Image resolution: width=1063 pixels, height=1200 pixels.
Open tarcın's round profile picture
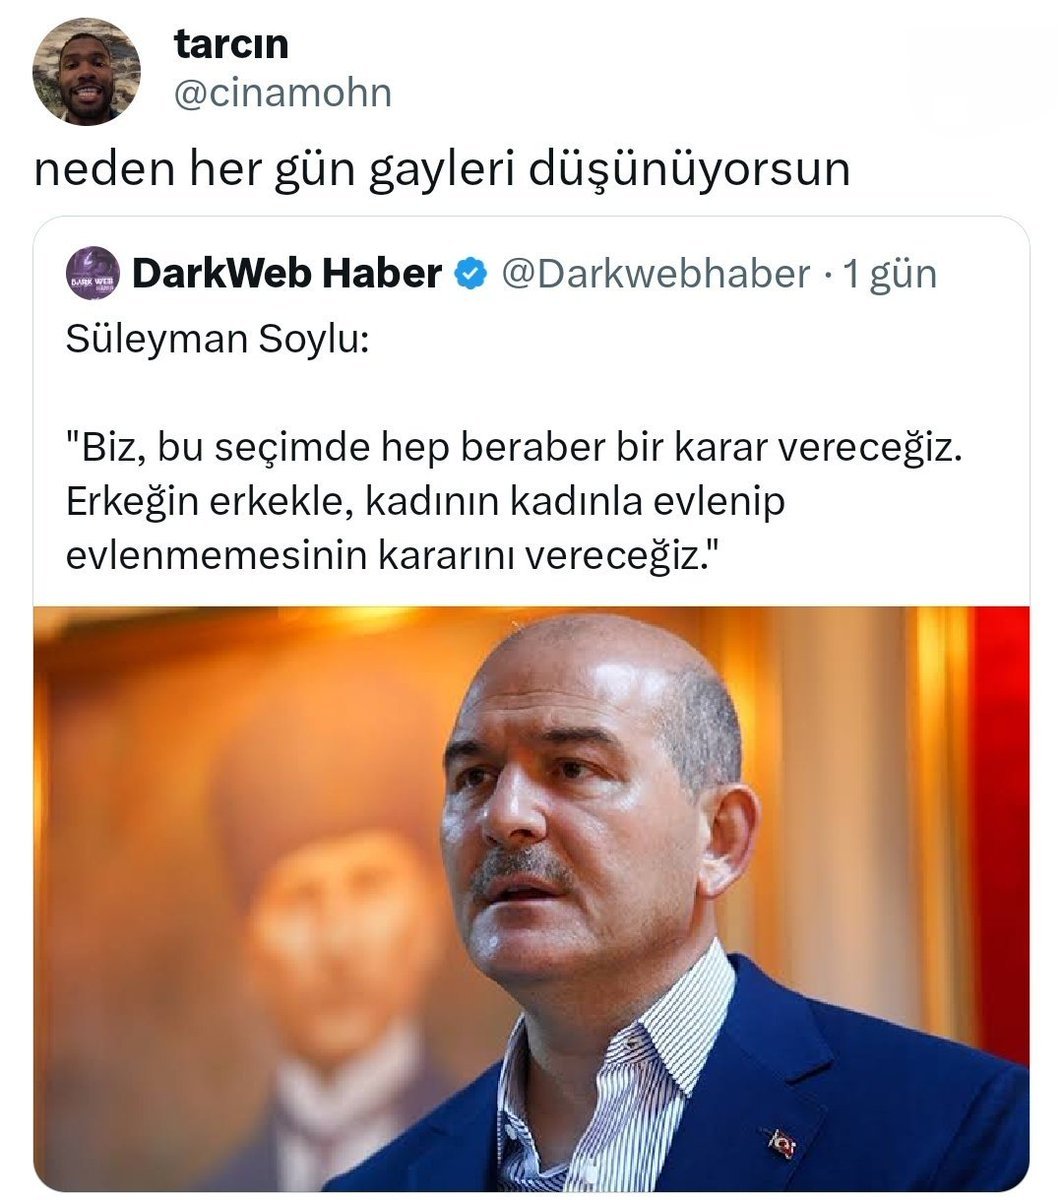[86, 71]
